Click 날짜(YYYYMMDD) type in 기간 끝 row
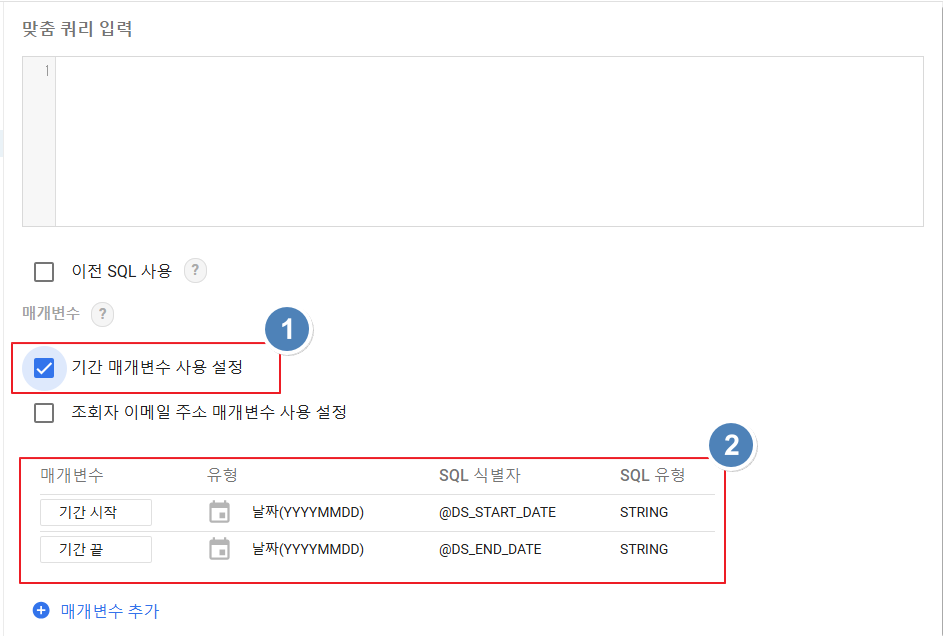Viewport: 943px width, 636px height. (308, 549)
